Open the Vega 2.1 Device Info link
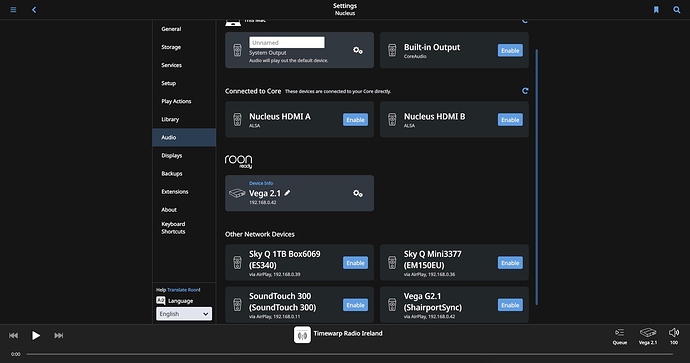This screenshot has width=690, height=363. [x=261, y=183]
